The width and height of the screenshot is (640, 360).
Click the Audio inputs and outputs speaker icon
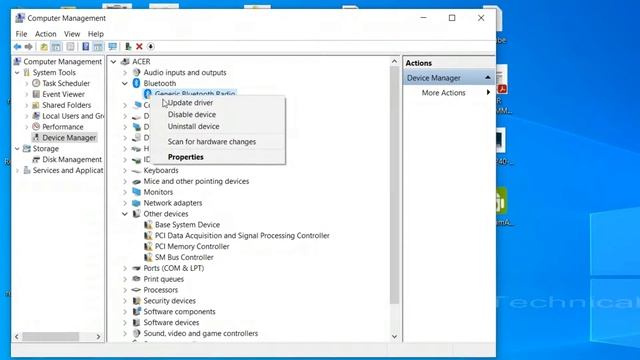(136, 72)
